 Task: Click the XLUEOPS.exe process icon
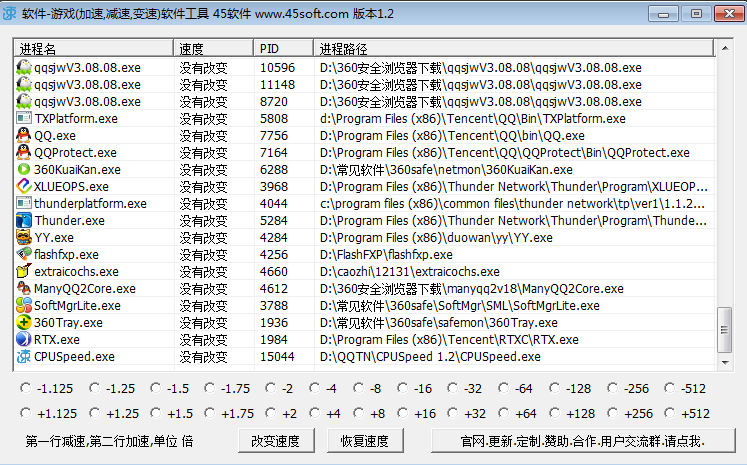click(x=24, y=186)
